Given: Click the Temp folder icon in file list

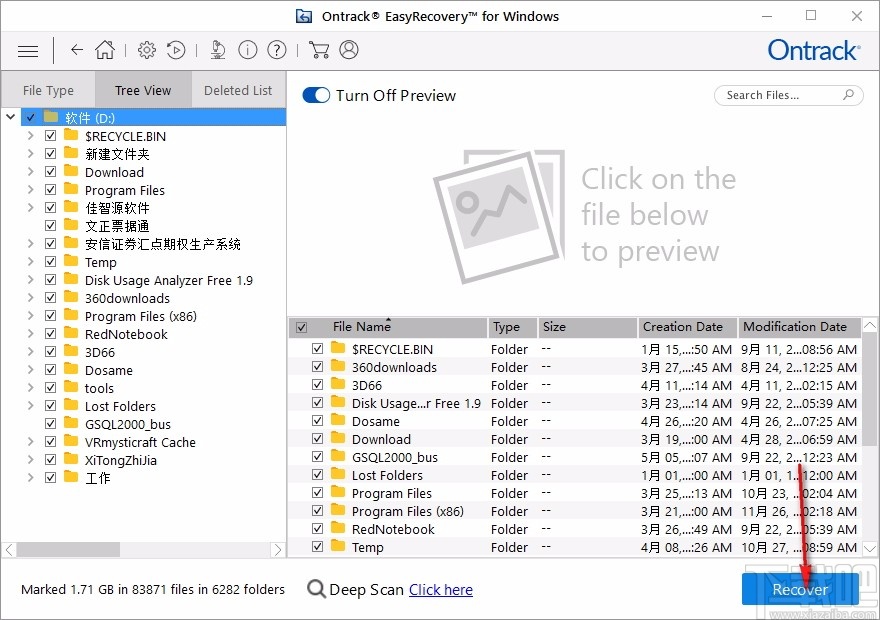Looking at the screenshot, I should 338,546.
